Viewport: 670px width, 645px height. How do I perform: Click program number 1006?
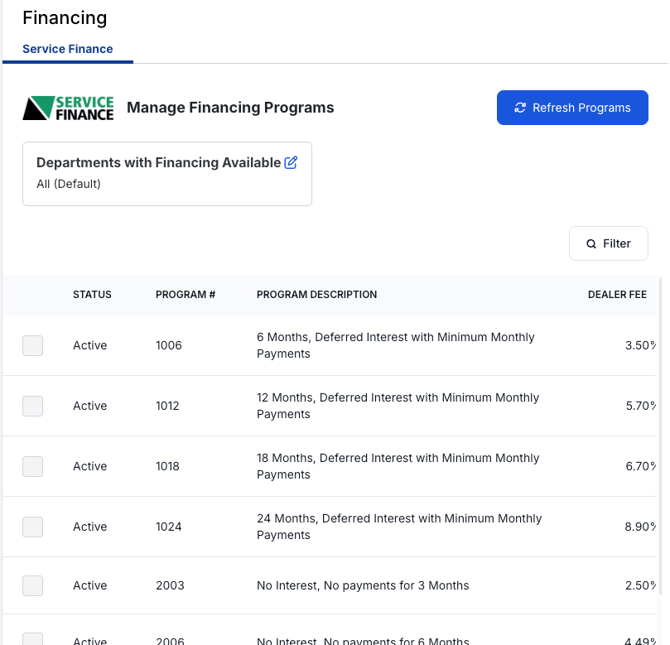[169, 345]
